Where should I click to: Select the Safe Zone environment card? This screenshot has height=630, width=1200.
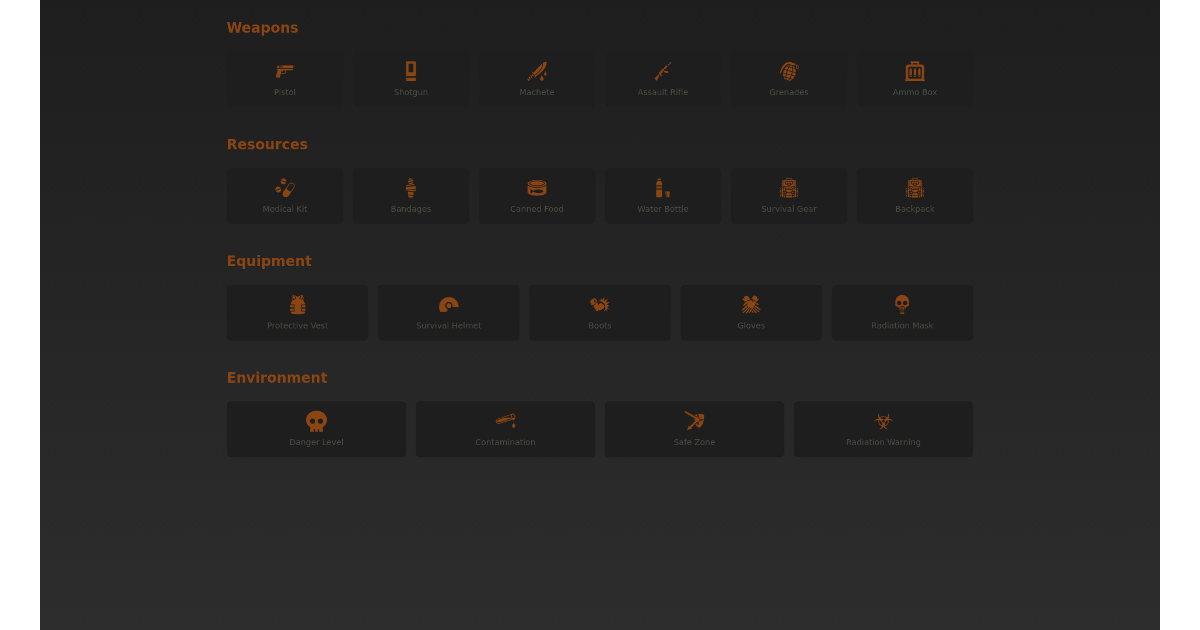point(694,428)
